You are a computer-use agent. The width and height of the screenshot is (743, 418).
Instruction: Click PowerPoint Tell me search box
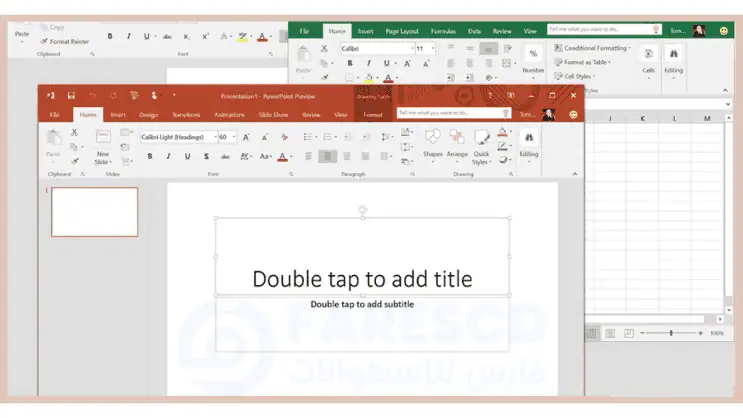pos(454,113)
